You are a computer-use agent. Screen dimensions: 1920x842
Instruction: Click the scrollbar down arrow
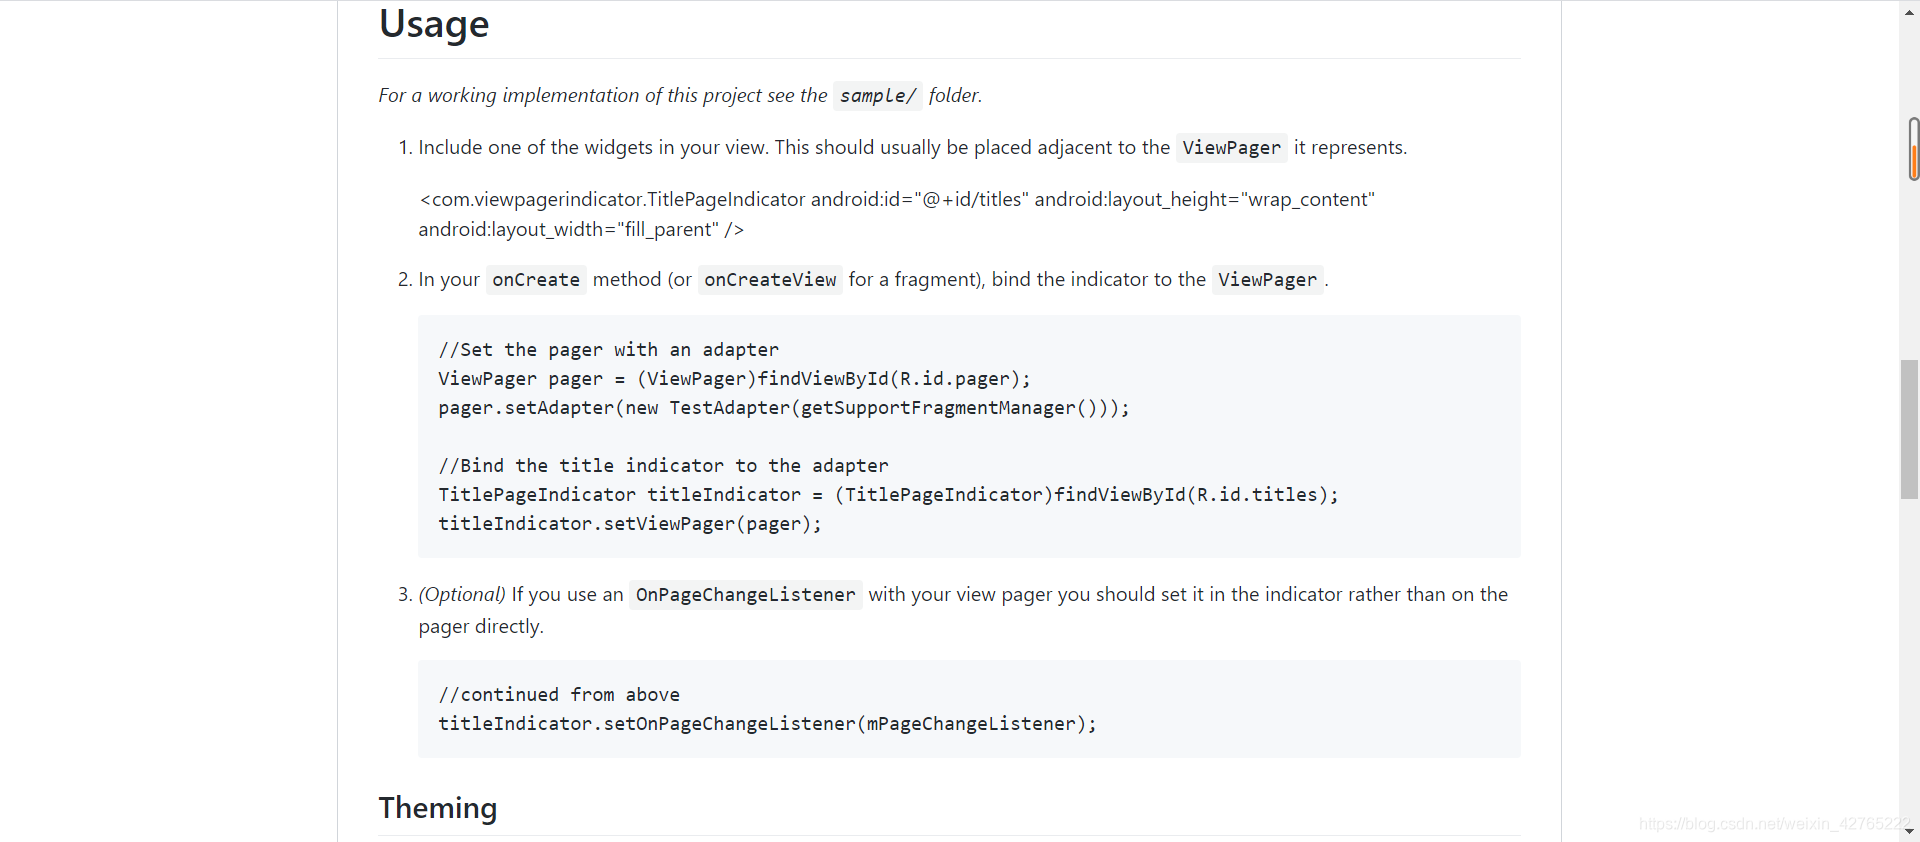tap(1909, 831)
